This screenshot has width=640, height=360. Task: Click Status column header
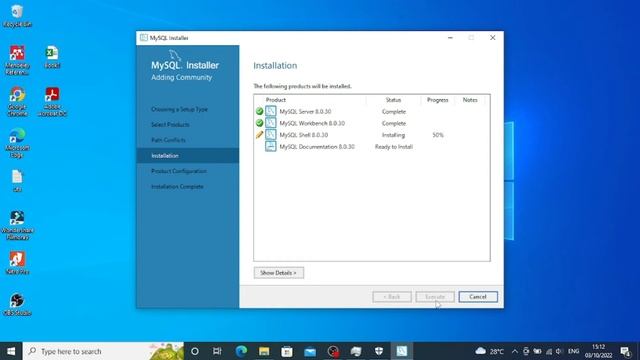point(393,100)
